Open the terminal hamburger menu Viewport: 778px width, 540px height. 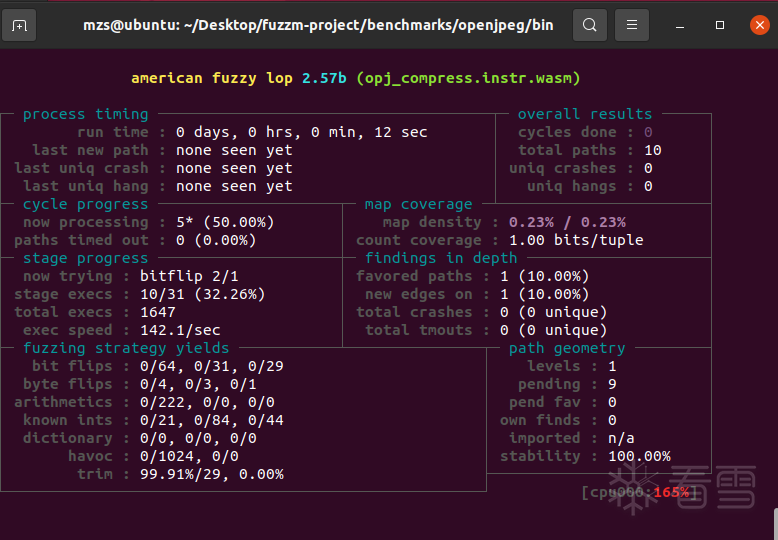(631, 25)
